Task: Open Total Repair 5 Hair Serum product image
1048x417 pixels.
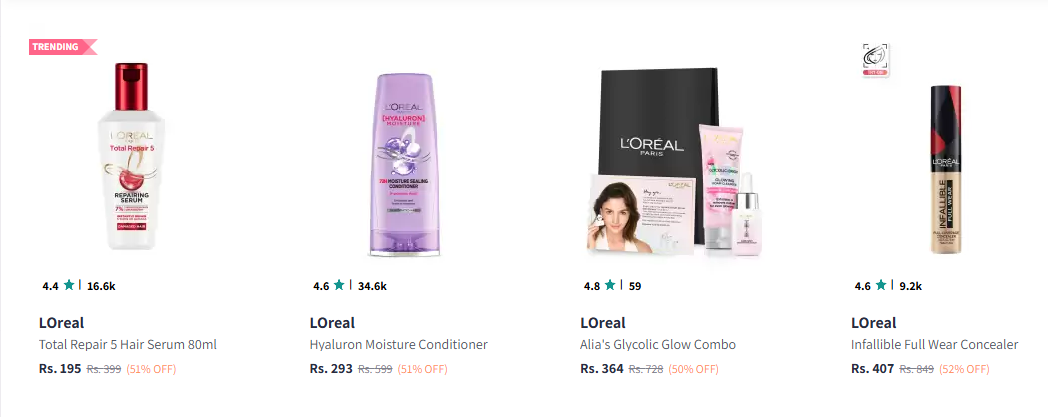Action: click(131, 156)
